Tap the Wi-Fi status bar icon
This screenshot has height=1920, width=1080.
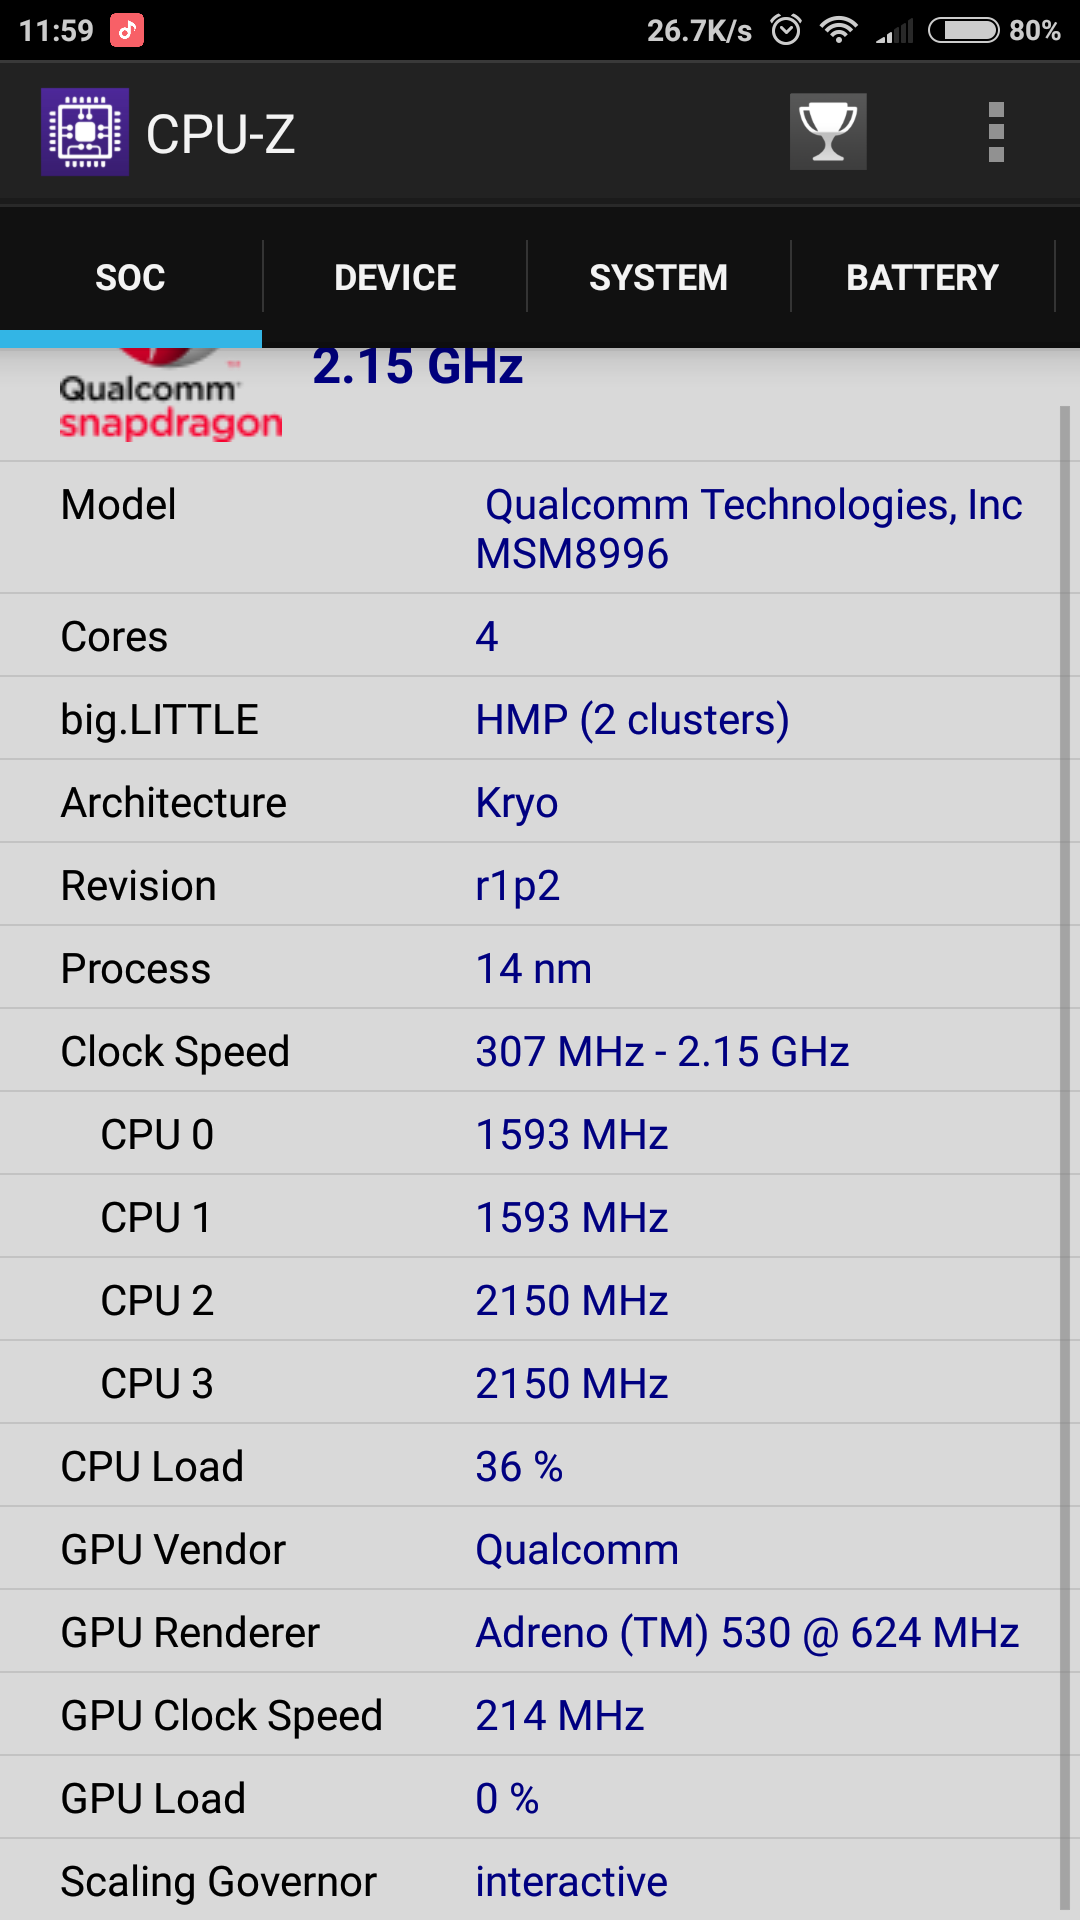point(838,30)
